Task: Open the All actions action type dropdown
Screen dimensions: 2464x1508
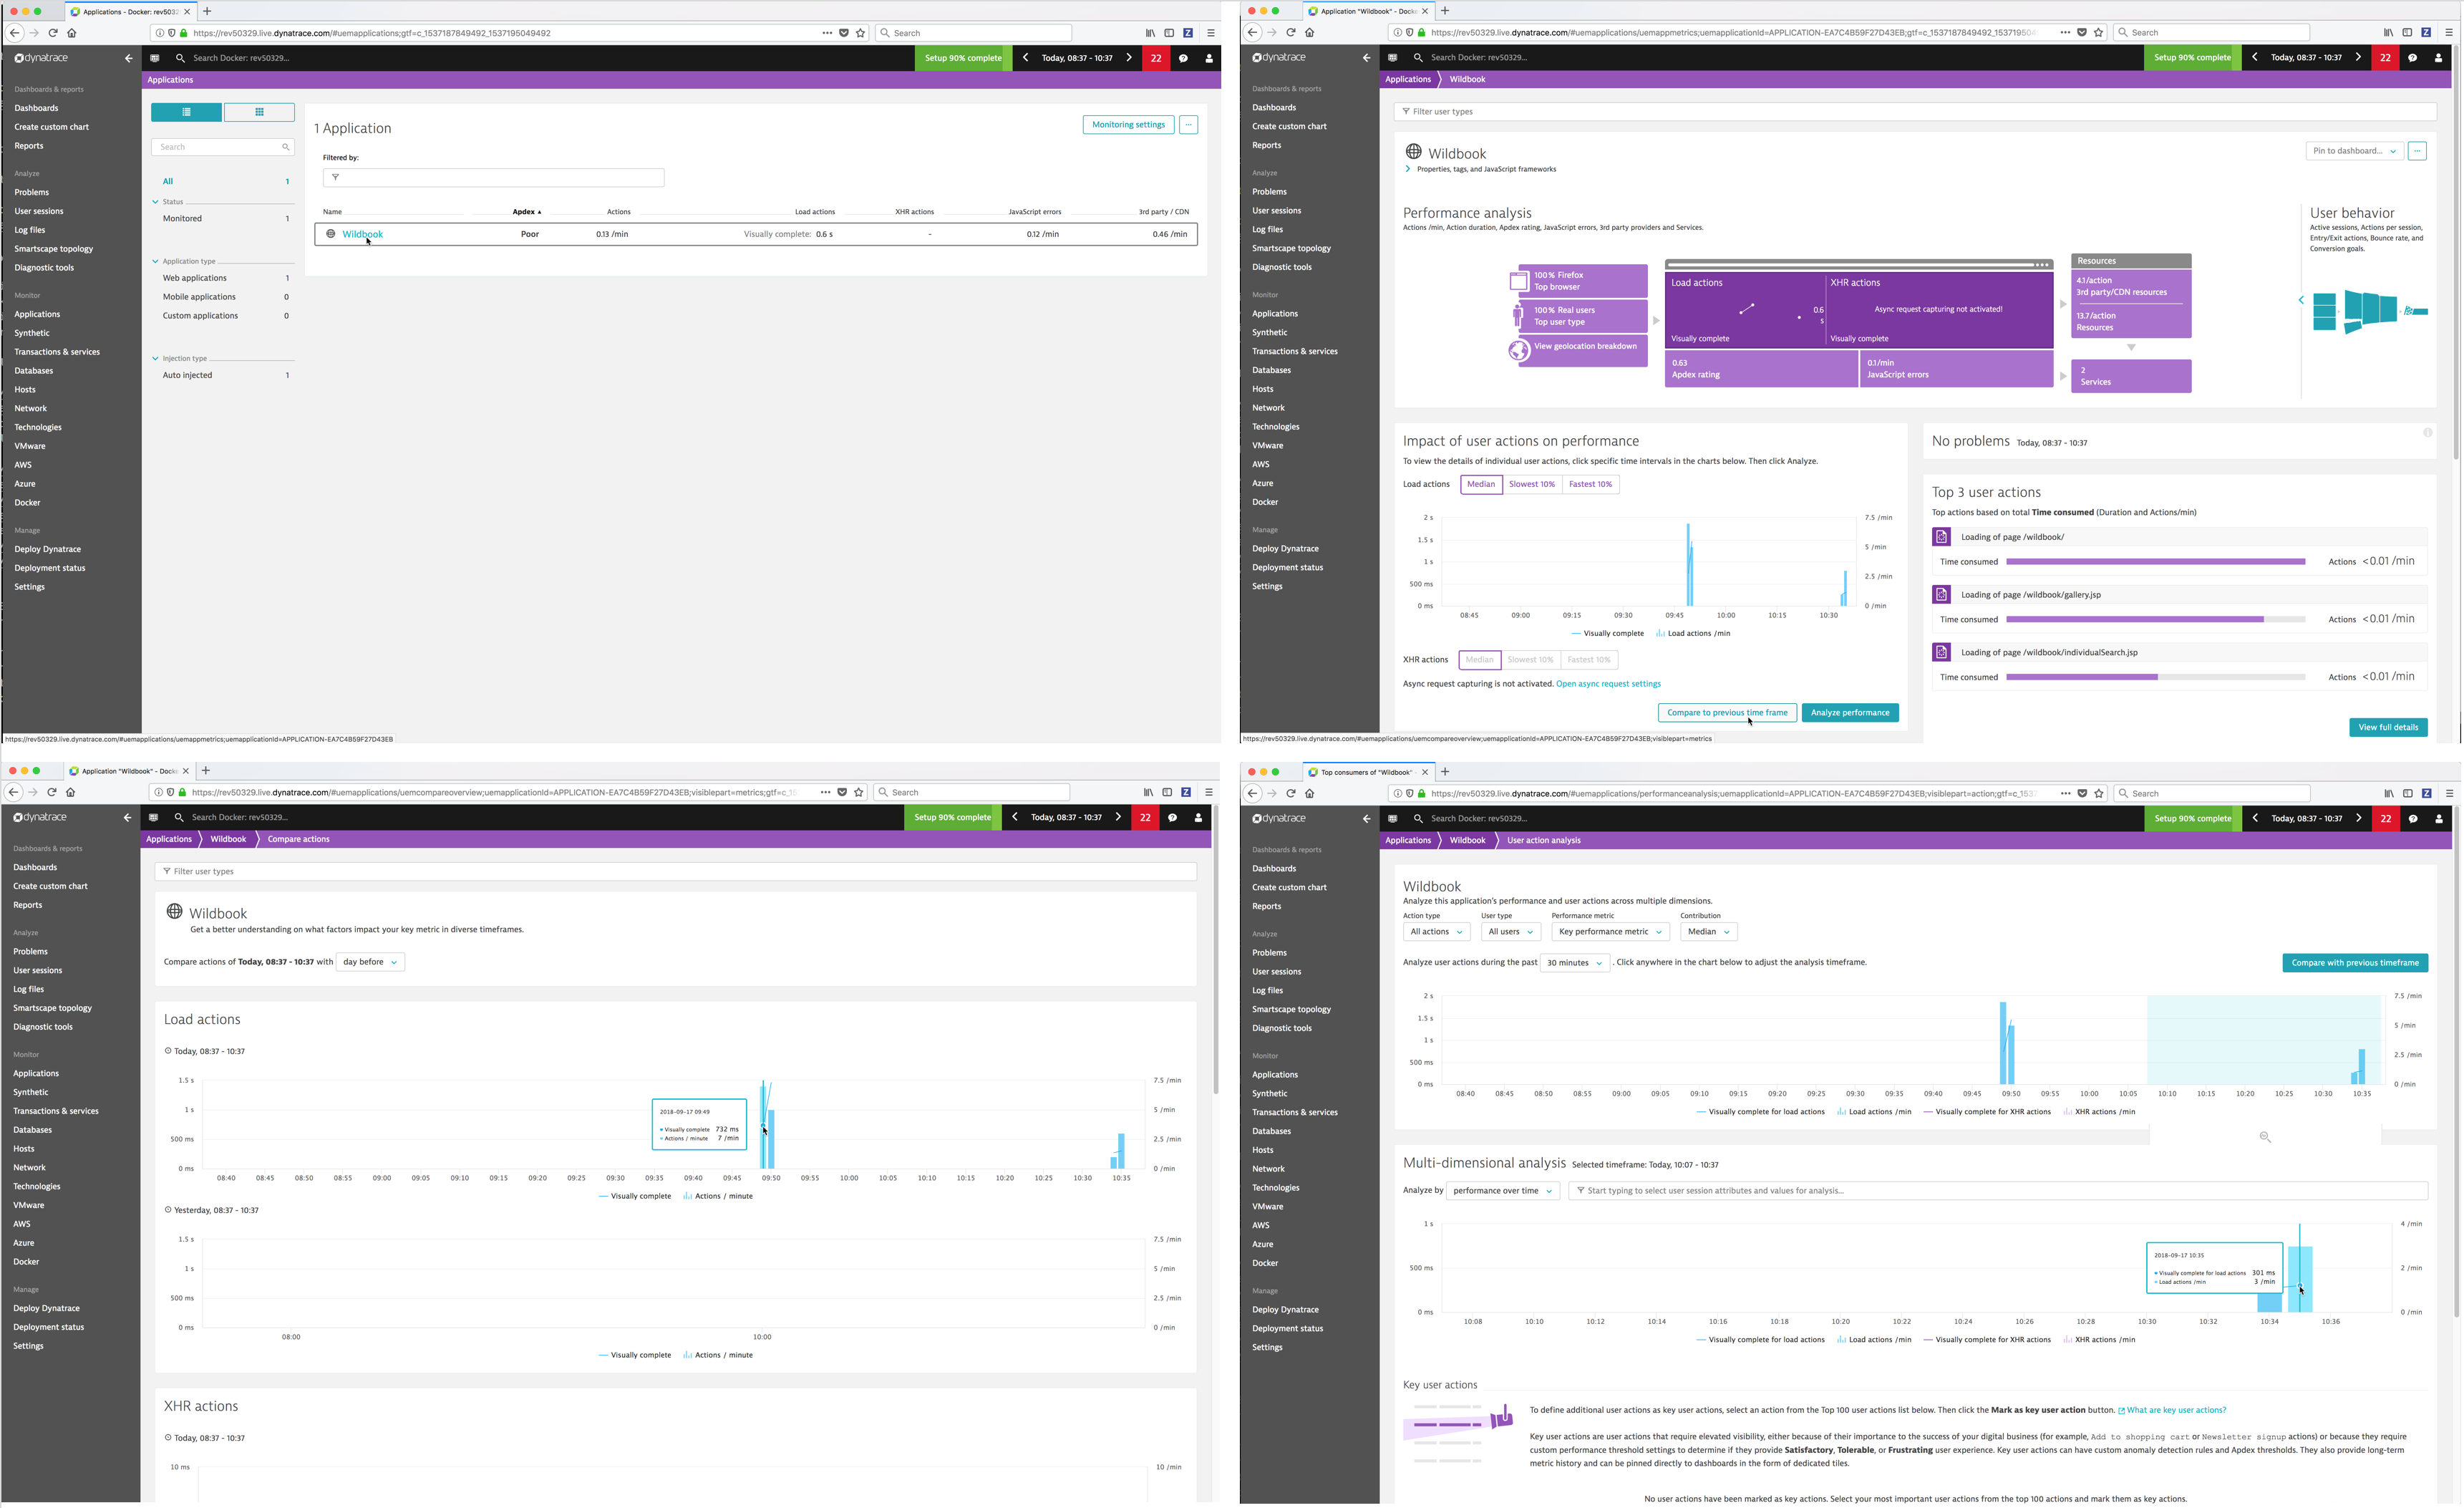Action: pos(1436,932)
